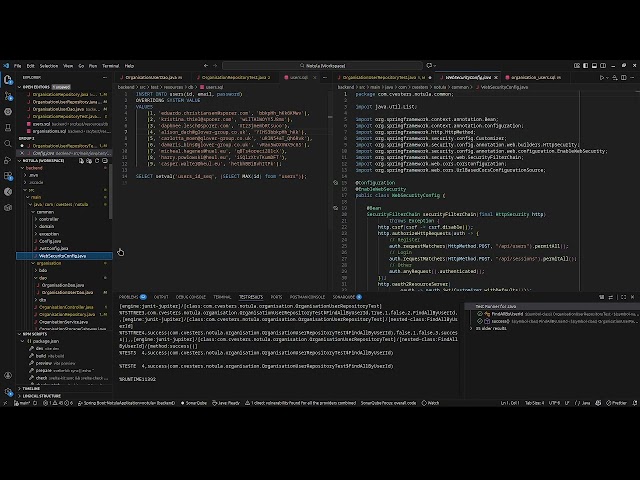Open errors and warnings count in status bar
Image resolution: width=640 pixels, height=480 pixels.
[58, 403]
